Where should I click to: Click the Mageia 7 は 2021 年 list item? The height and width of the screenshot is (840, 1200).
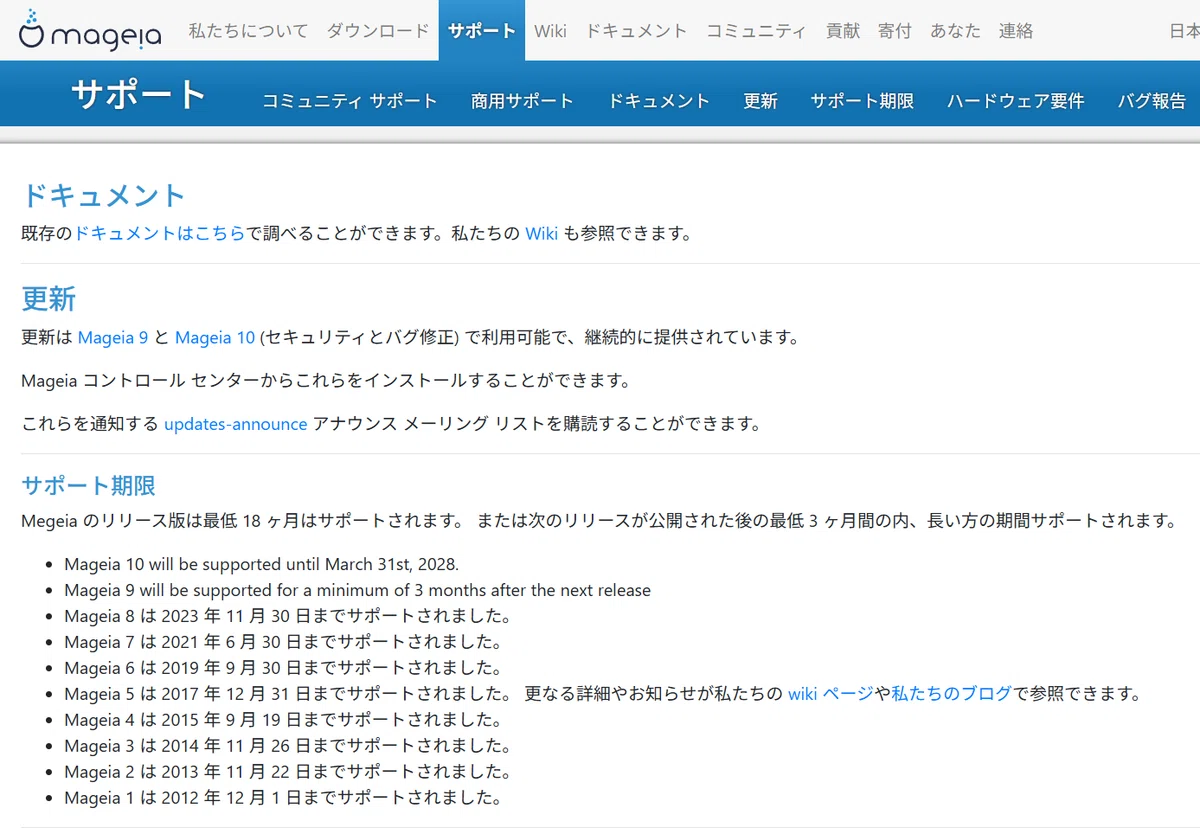click(283, 642)
